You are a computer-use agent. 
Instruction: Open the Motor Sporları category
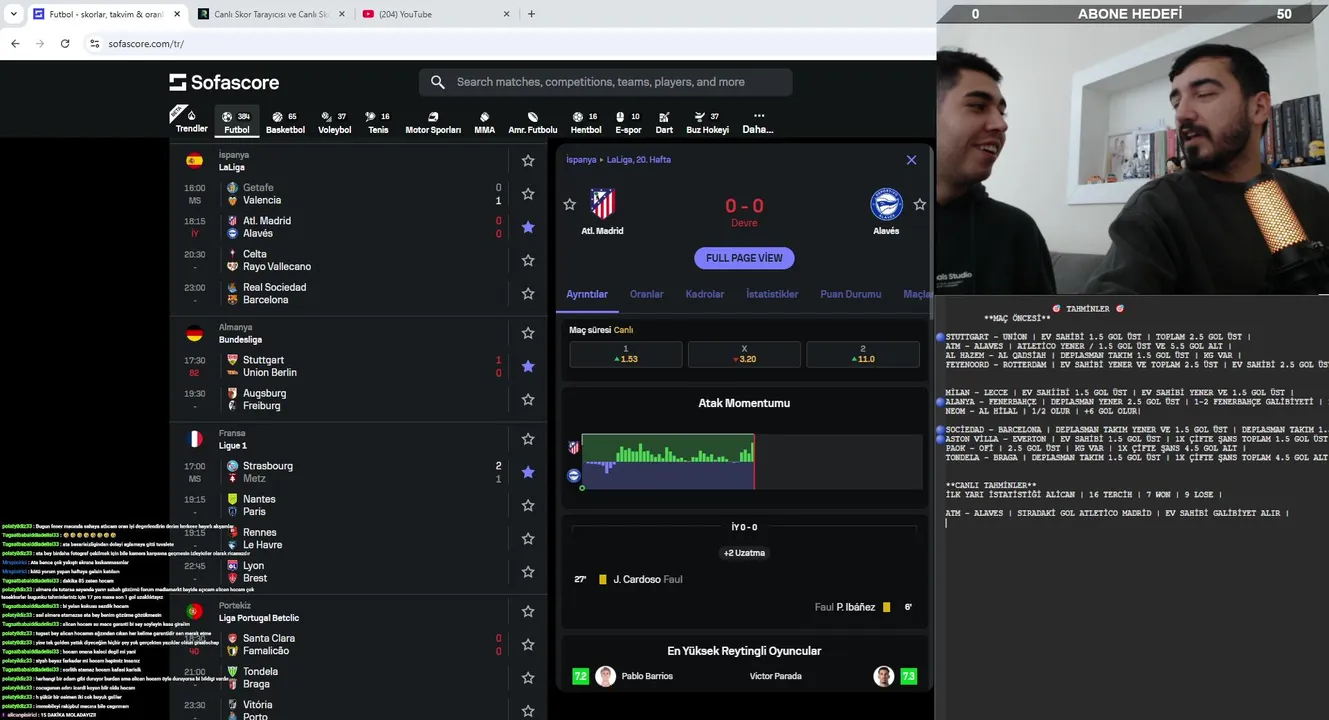click(433, 121)
